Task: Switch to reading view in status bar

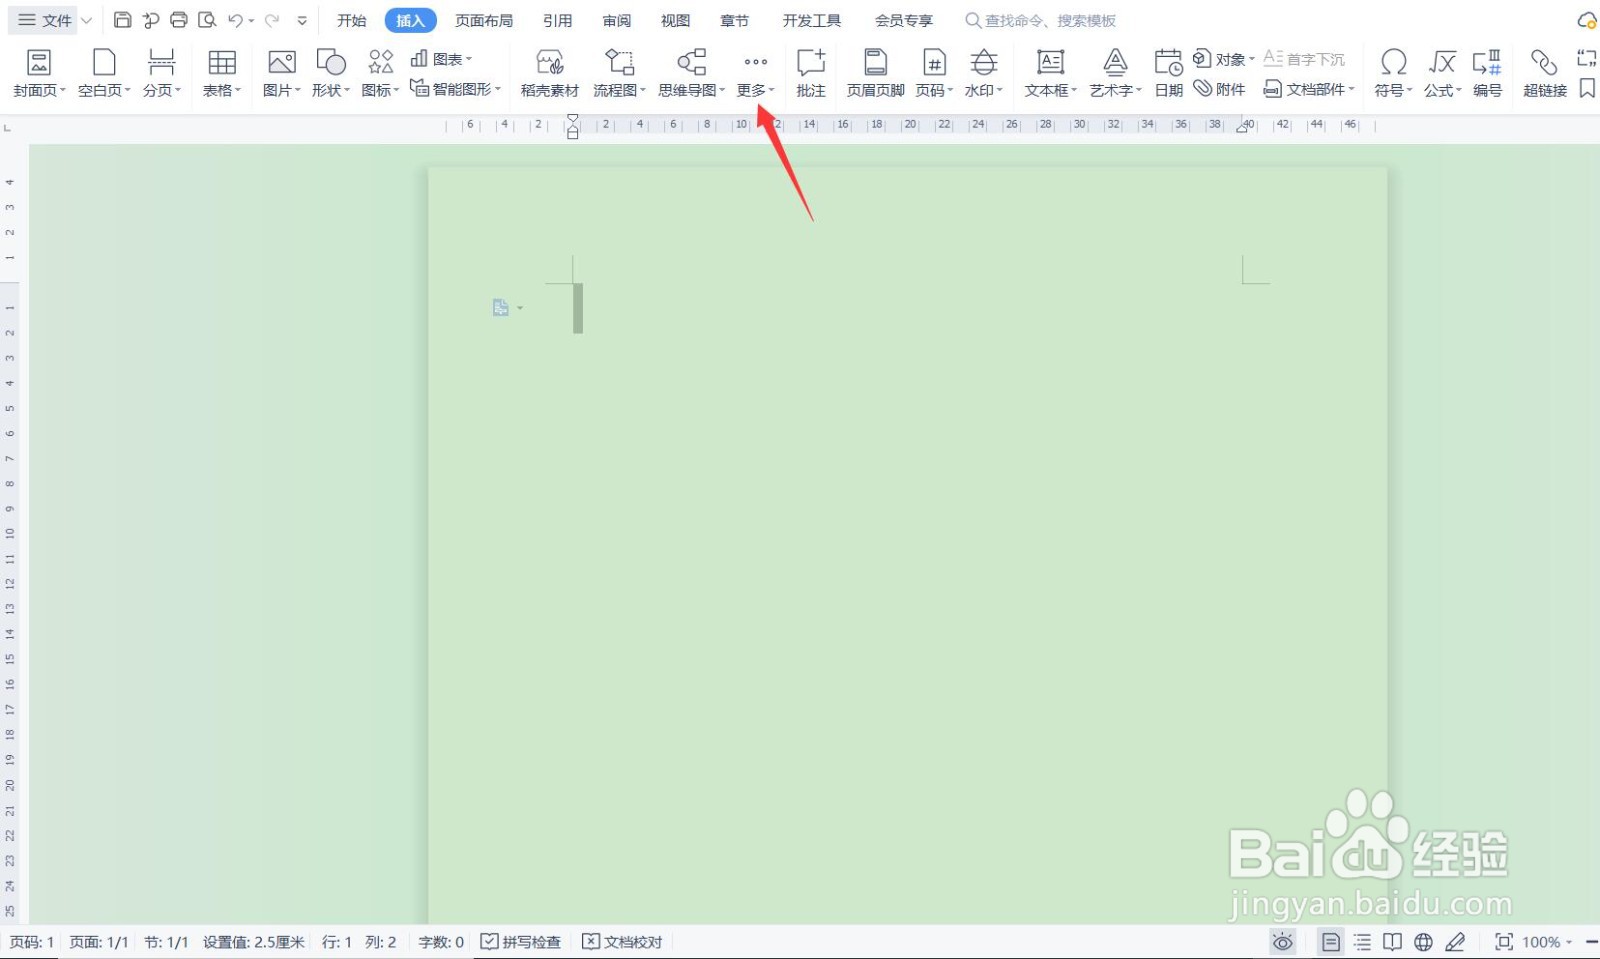Action: click(x=1392, y=942)
